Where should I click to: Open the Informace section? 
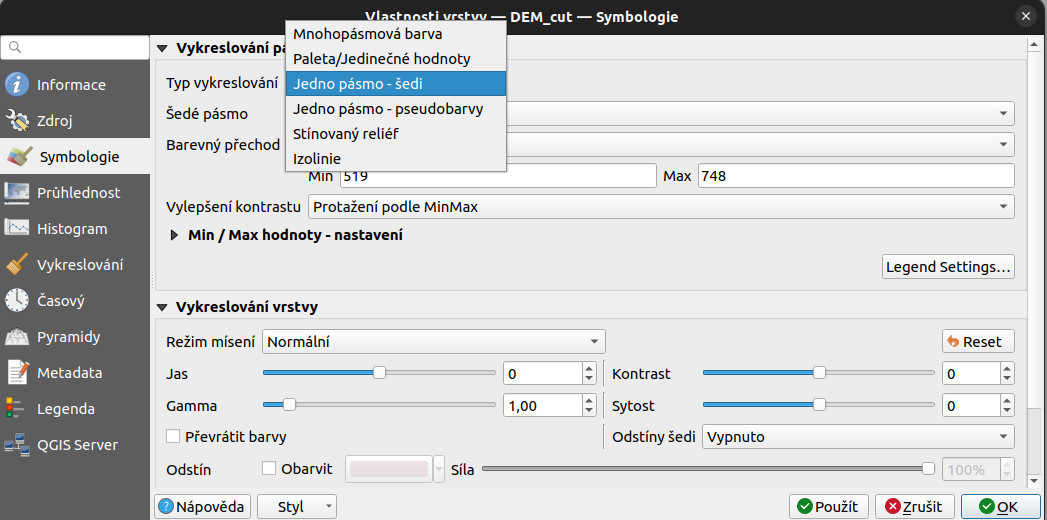point(75,85)
